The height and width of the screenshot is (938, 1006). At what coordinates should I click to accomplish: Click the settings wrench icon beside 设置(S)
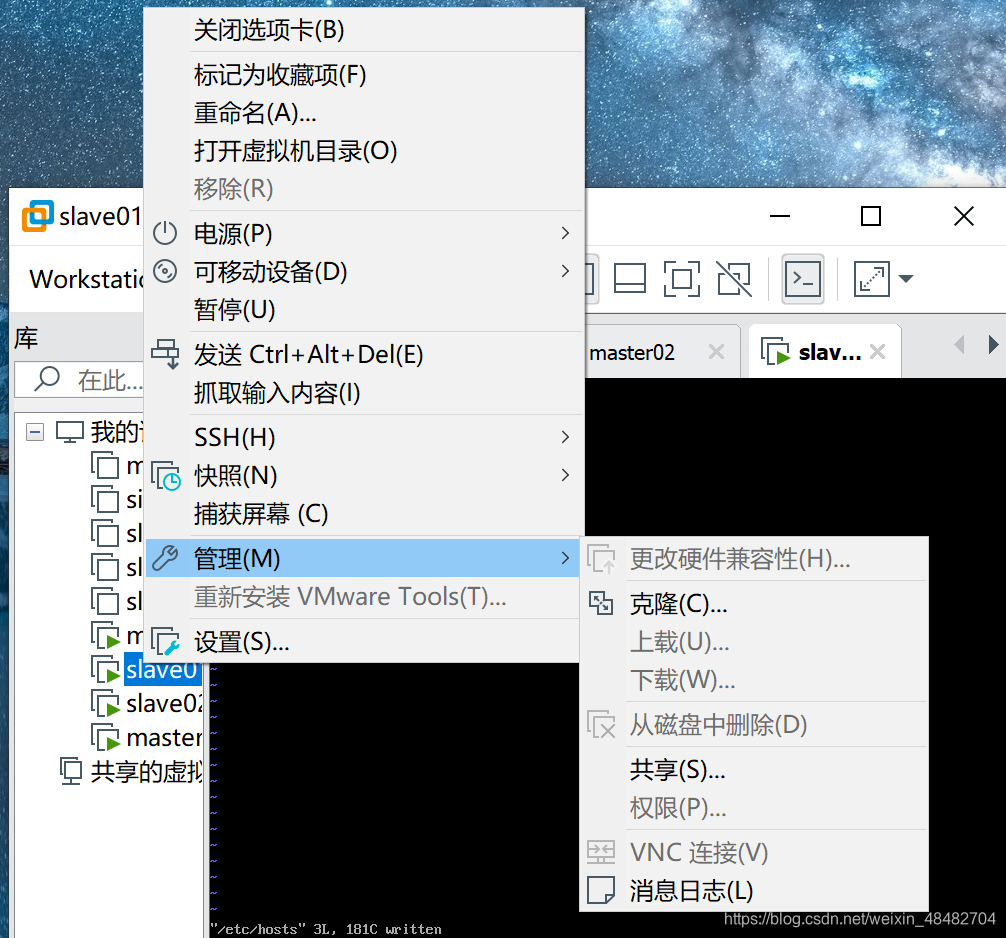click(x=166, y=642)
